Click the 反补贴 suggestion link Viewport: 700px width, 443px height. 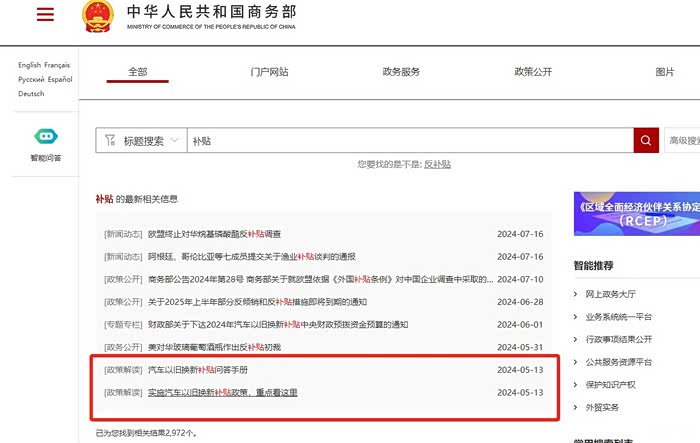point(437,164)
